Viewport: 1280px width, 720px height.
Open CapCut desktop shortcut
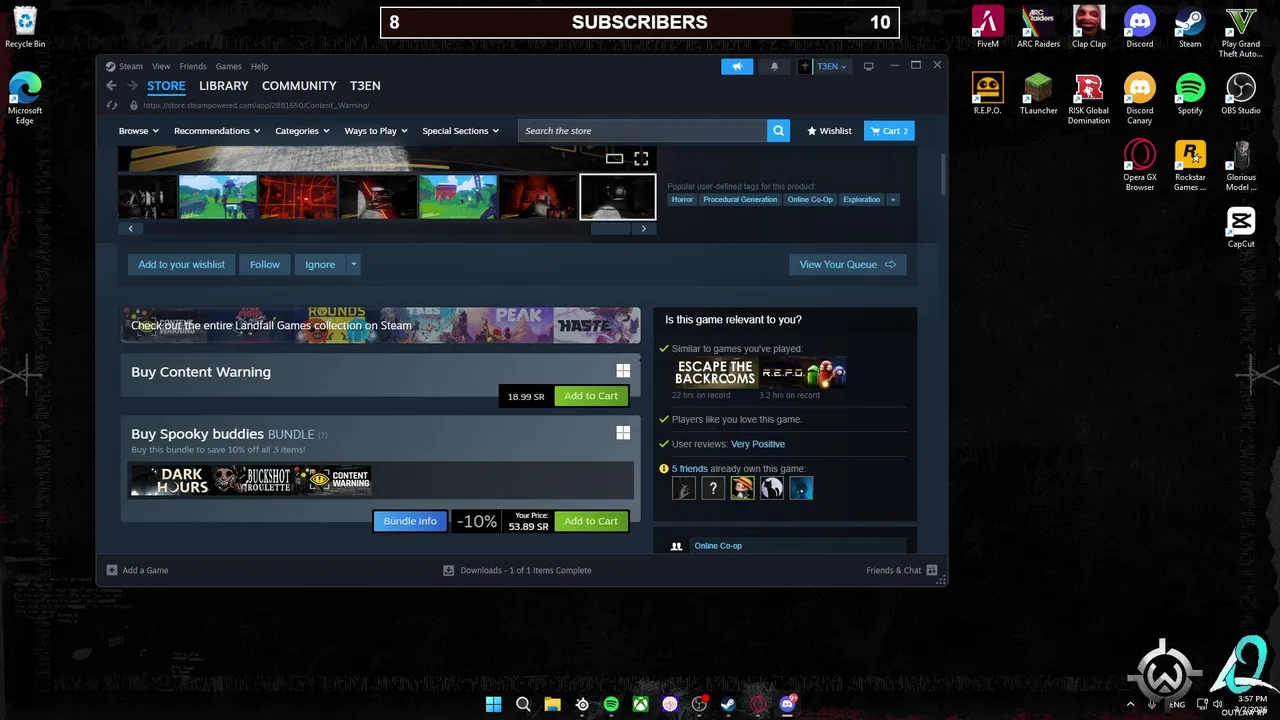1241,227
